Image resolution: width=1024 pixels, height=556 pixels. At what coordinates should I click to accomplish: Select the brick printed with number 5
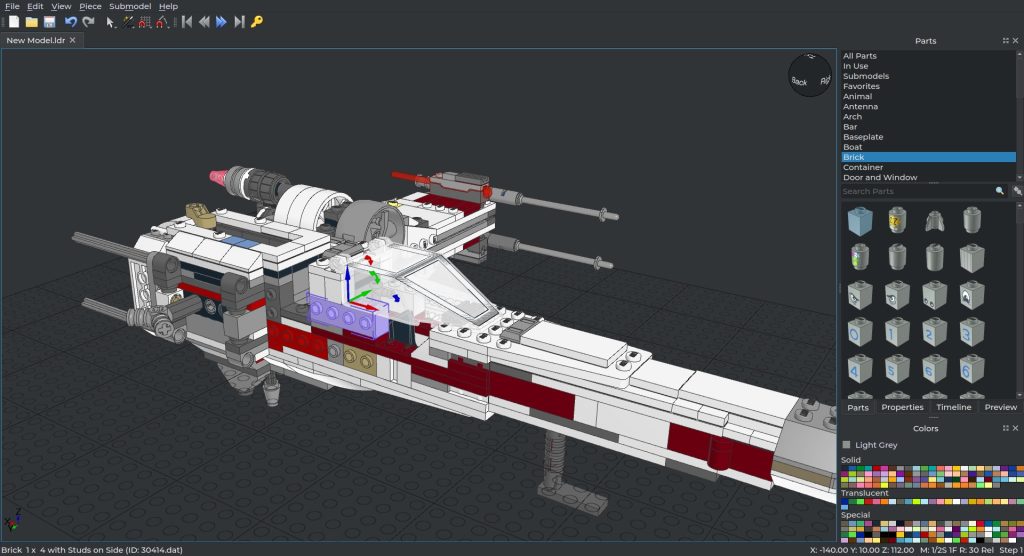897,368
